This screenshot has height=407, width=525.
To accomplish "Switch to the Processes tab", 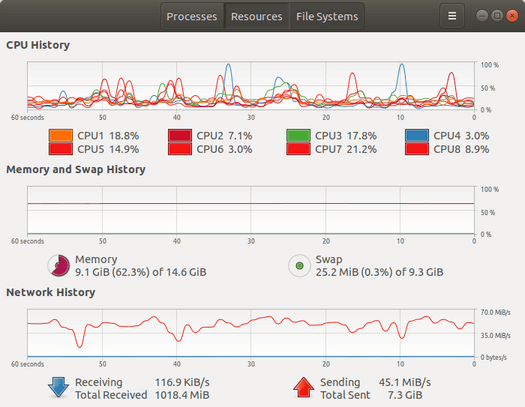I will 192,16.
